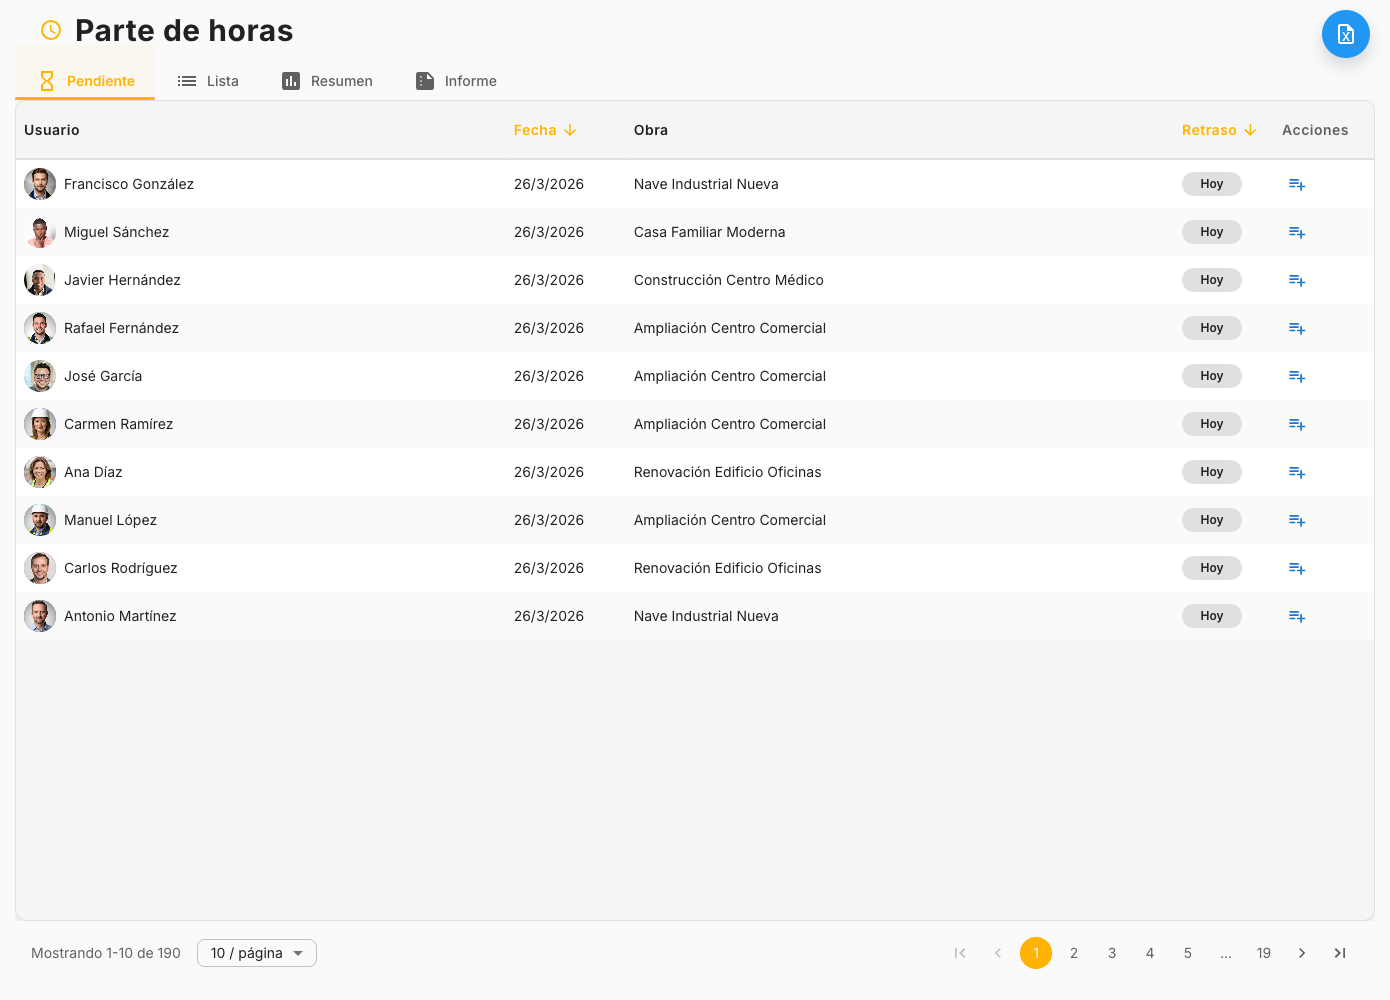Go to the next page arrow
Image resolution: width=1390 pixels, height=1000 pixels.
(x=1301, y=953)
